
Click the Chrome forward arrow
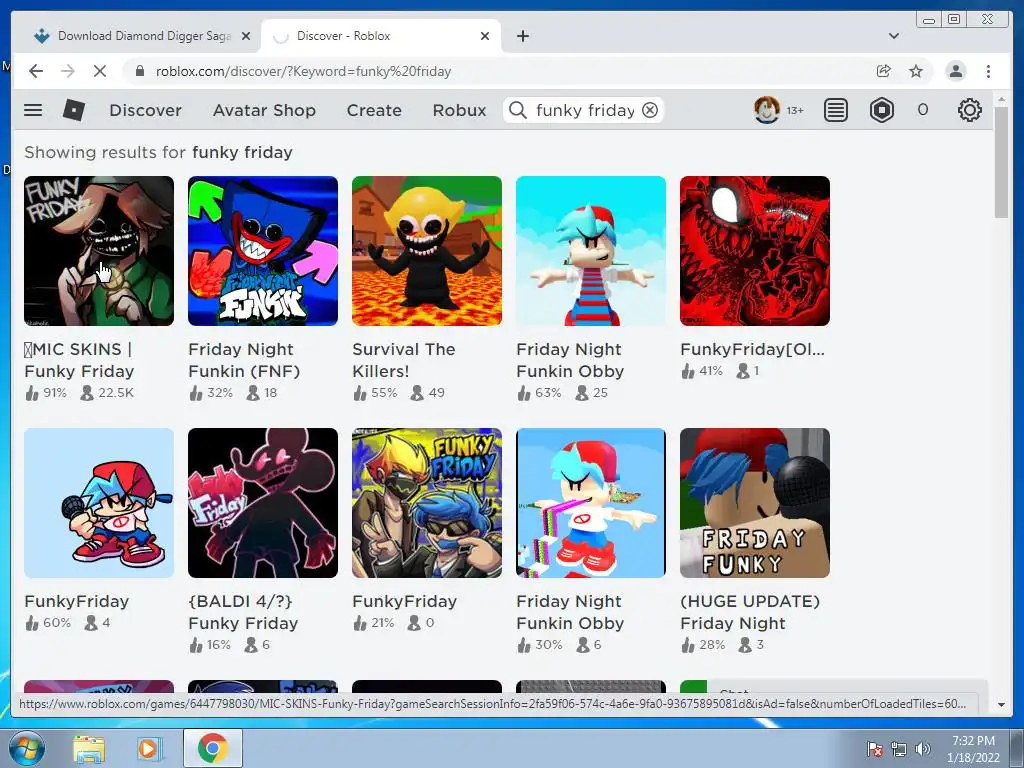point(68,71)
